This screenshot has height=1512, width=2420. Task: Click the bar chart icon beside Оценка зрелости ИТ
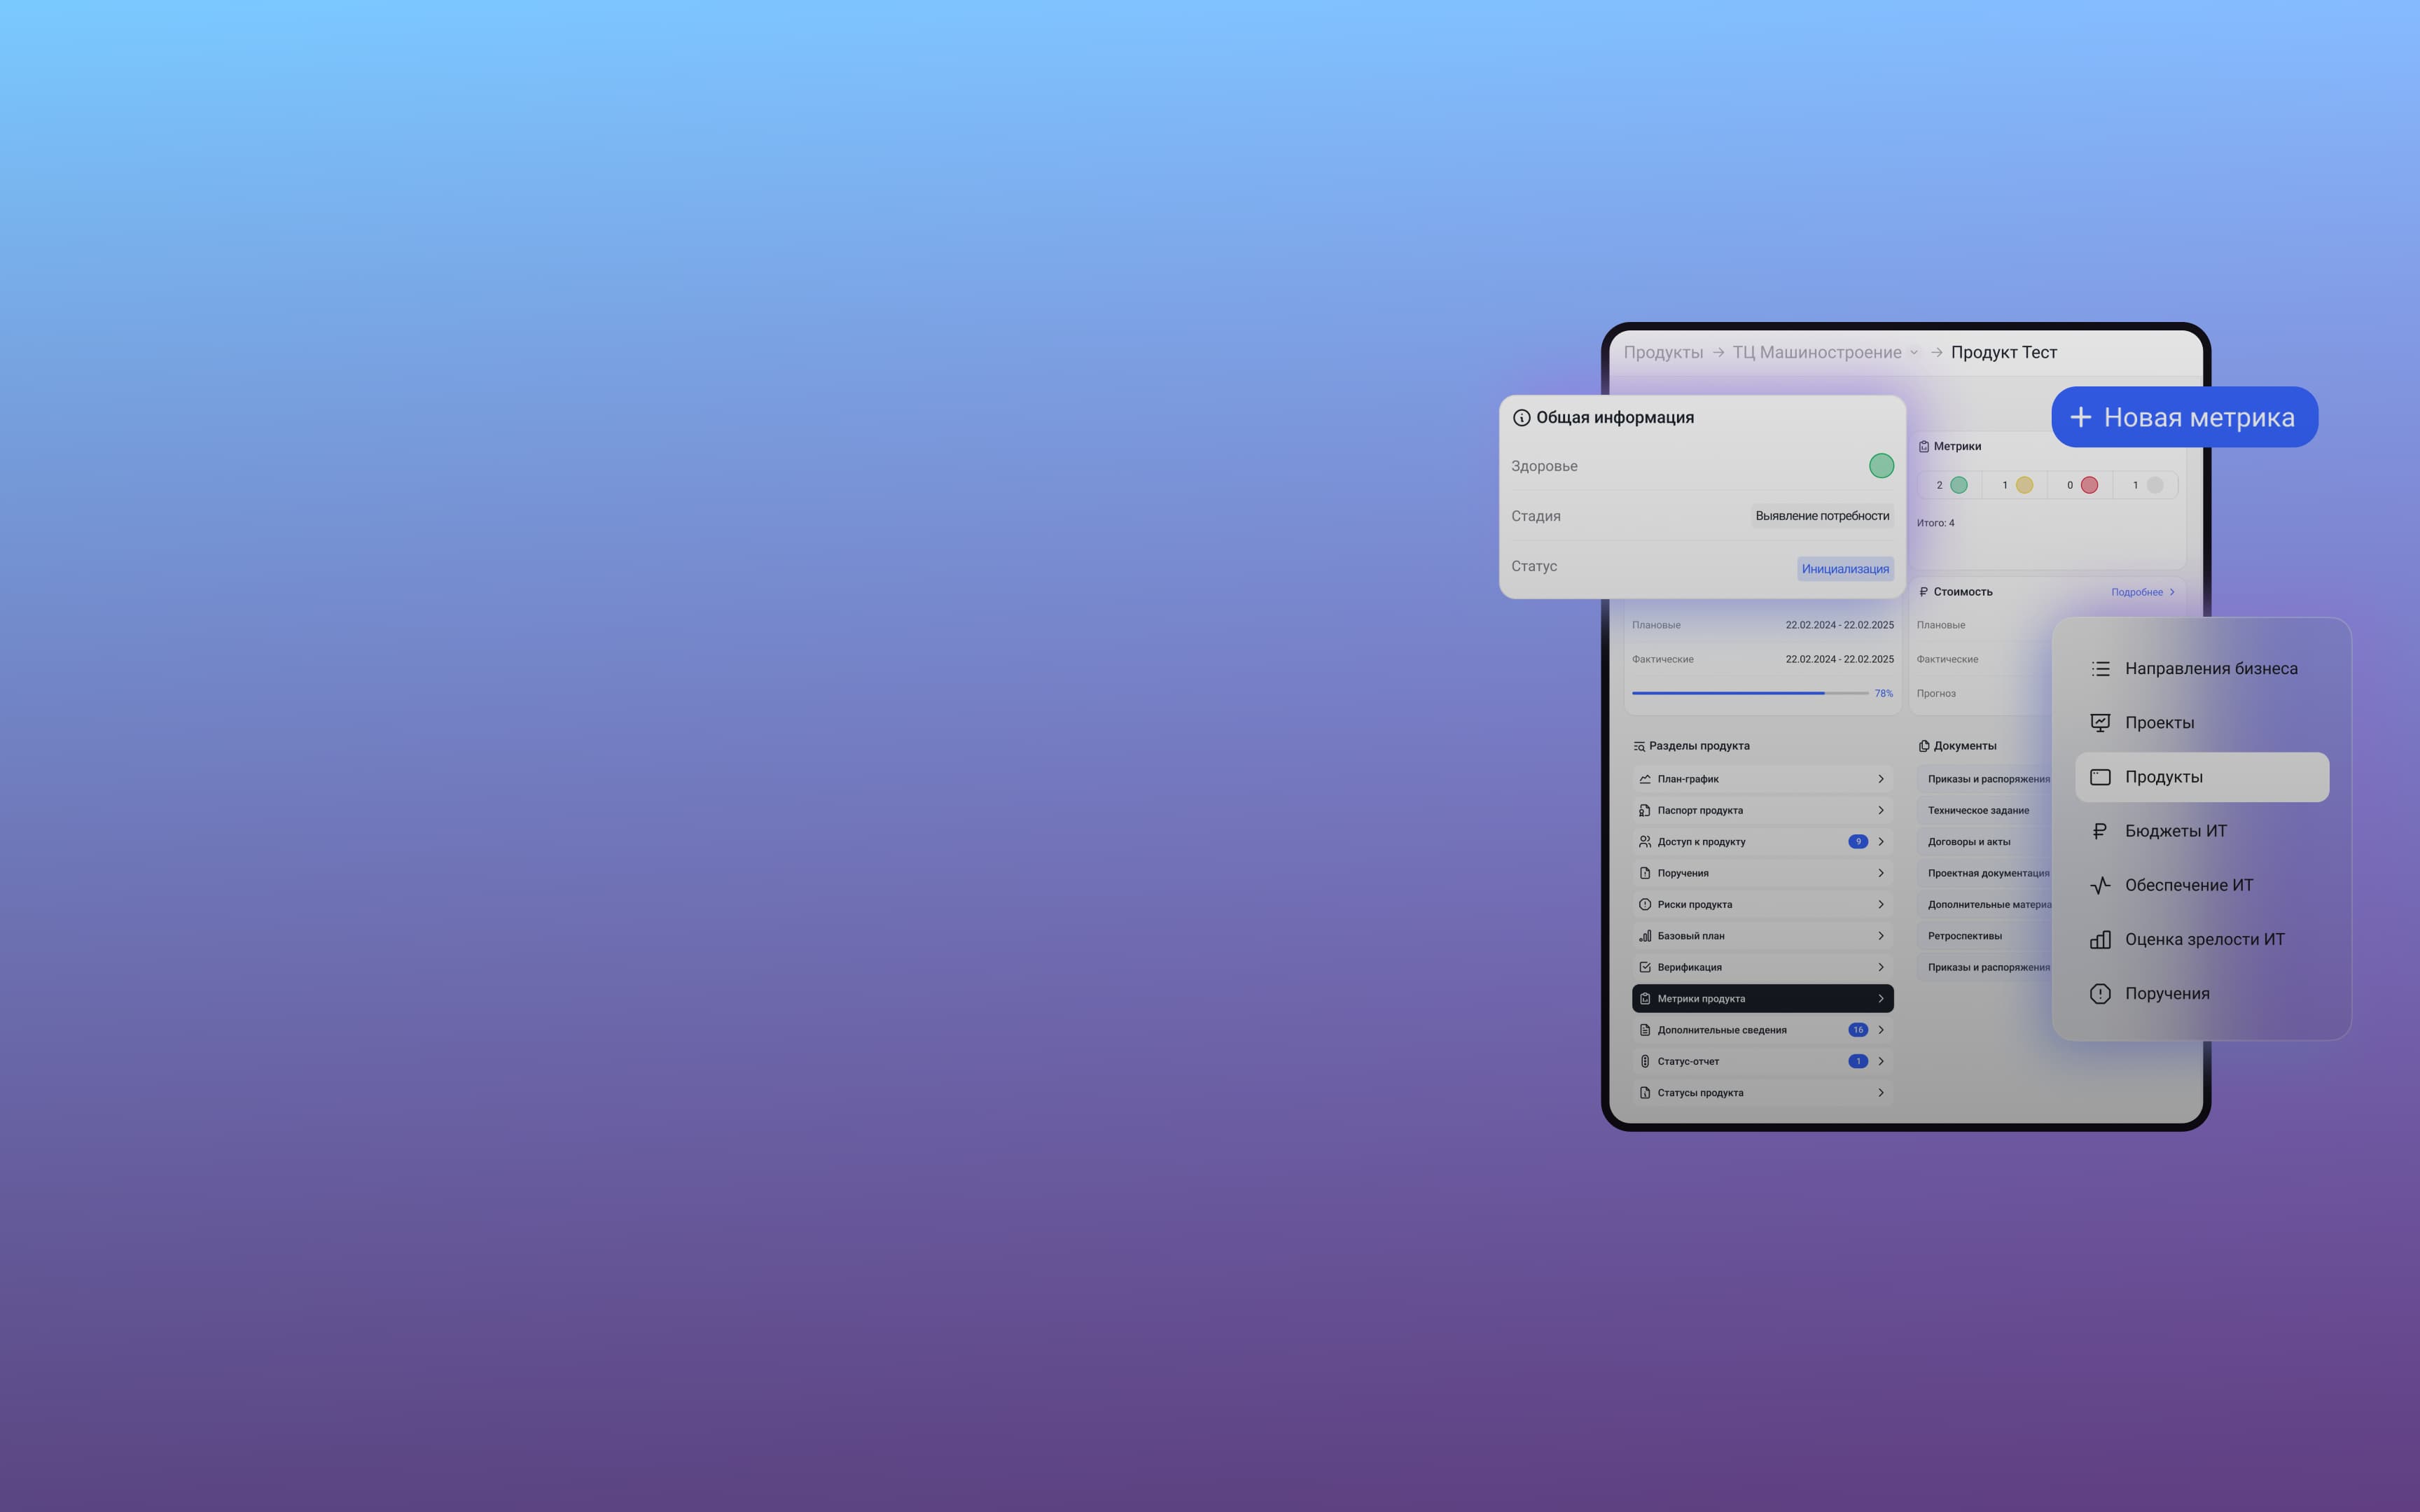pyautogui.click(x=2100, y=939)
